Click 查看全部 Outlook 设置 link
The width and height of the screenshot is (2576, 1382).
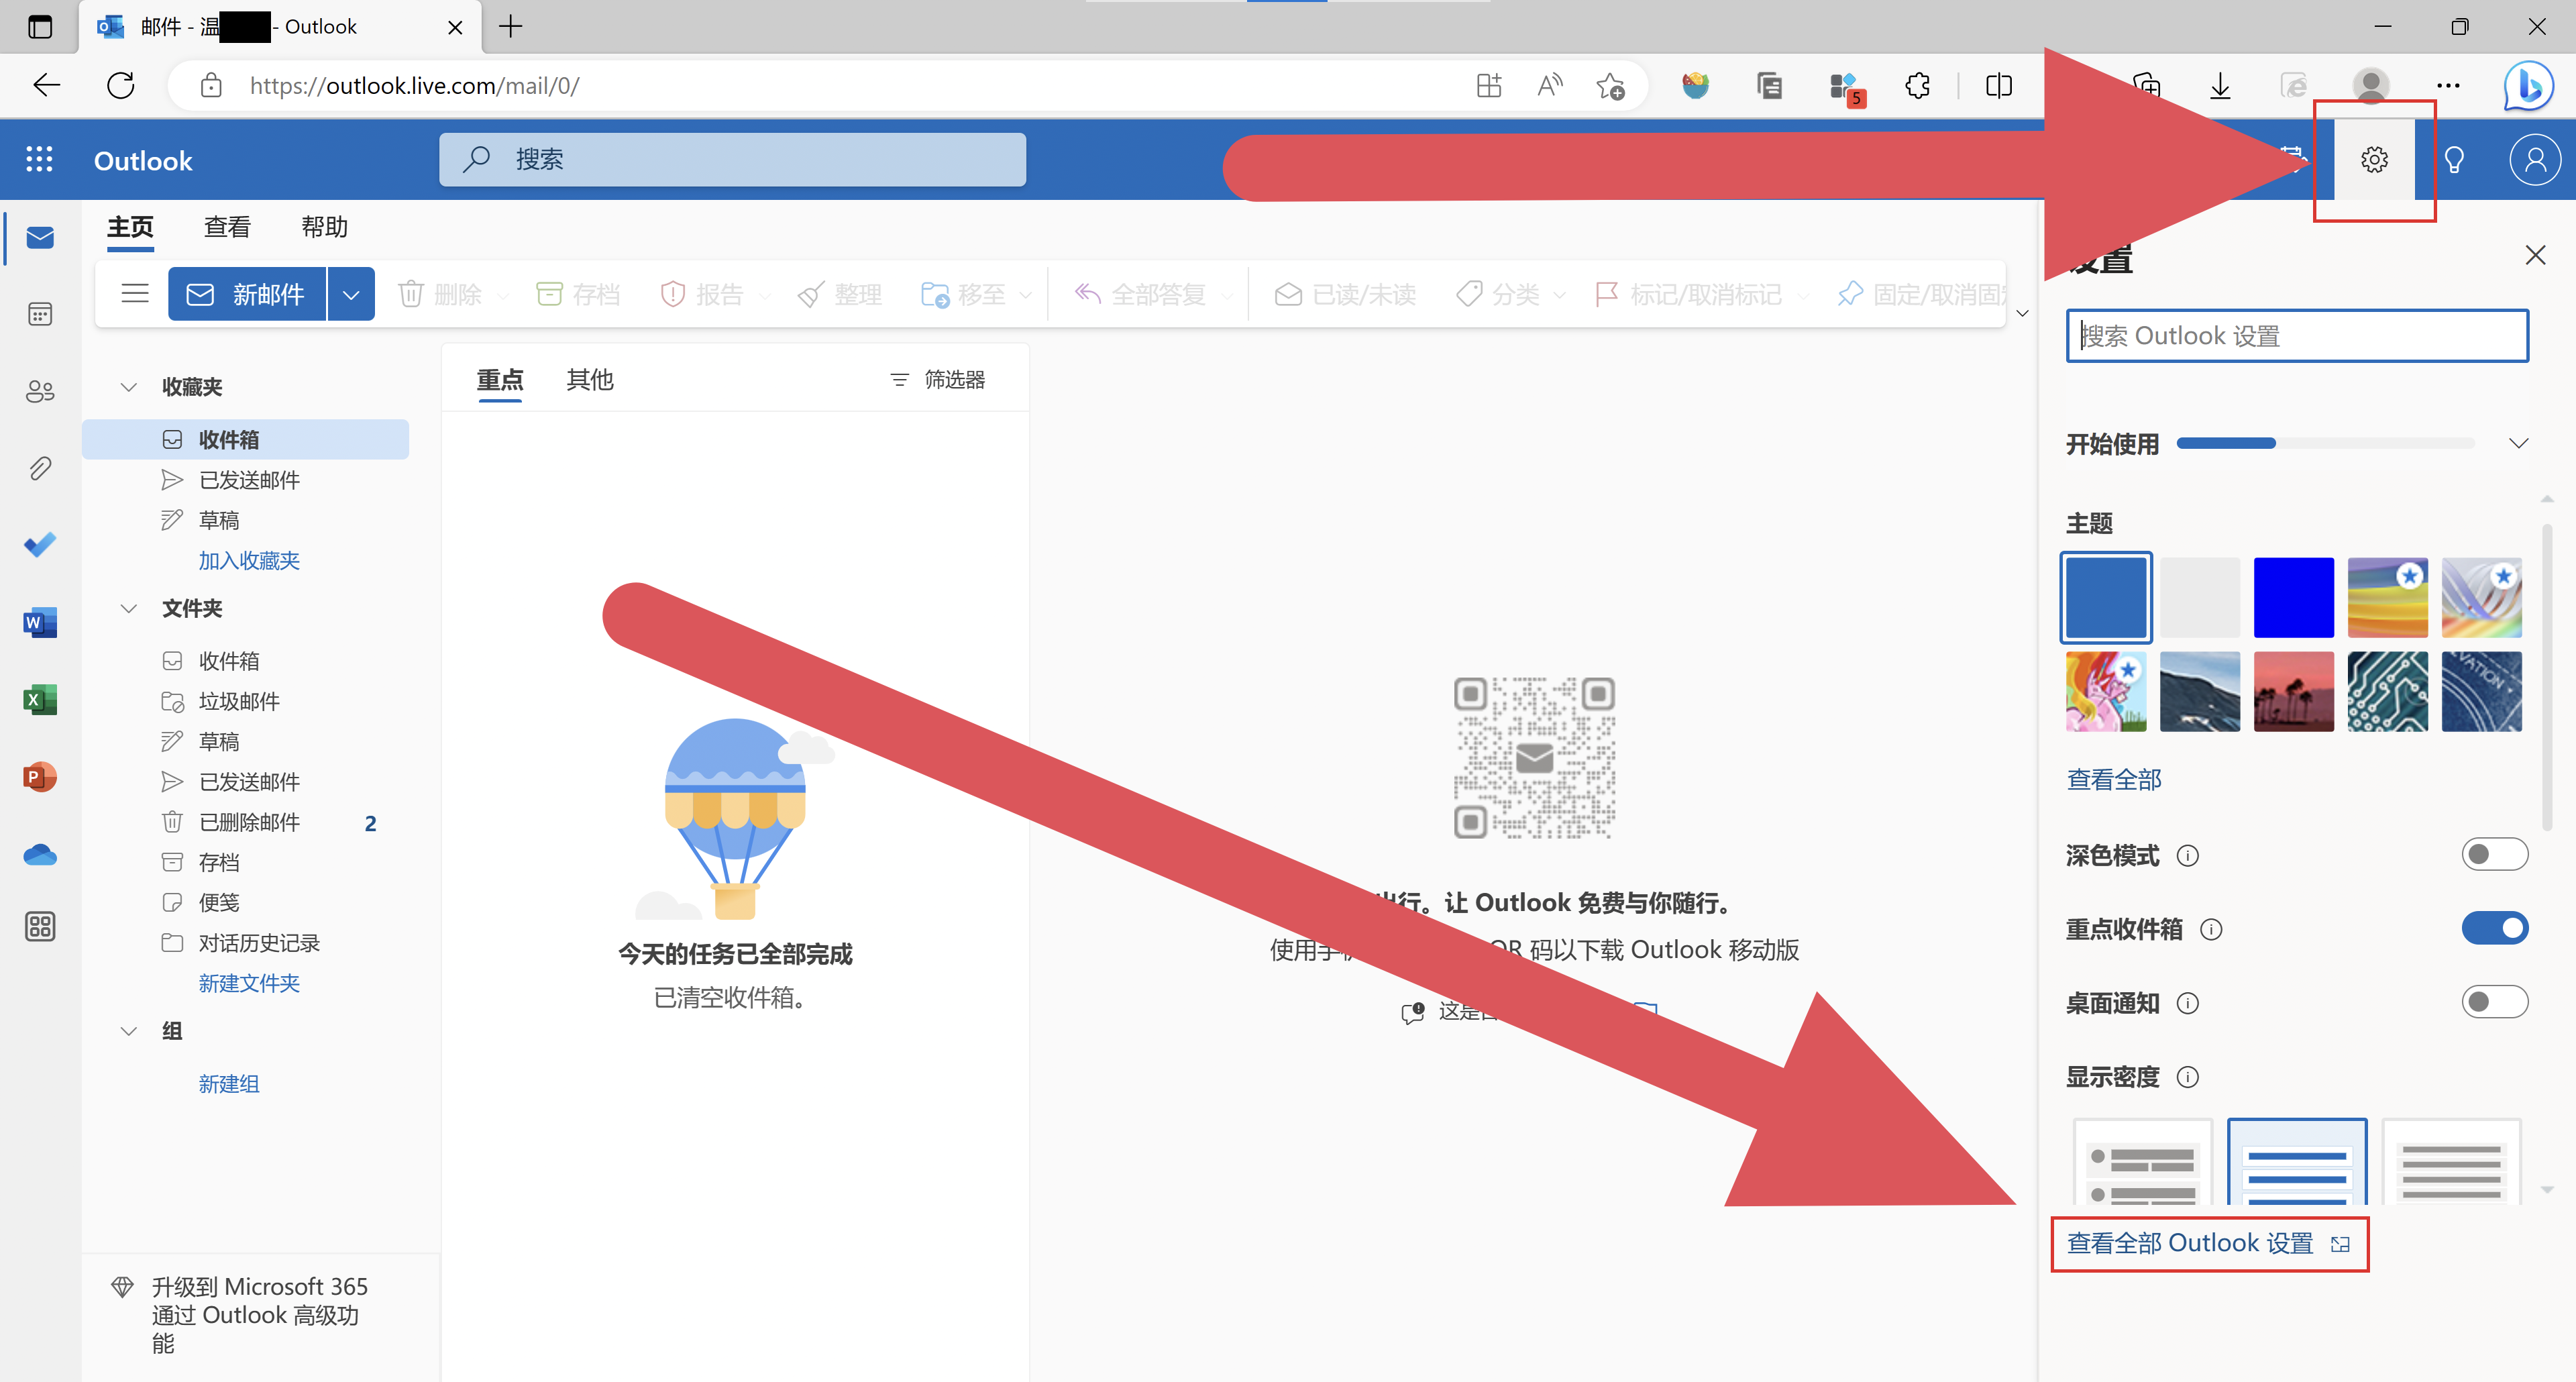[x=2190, y=1243]
